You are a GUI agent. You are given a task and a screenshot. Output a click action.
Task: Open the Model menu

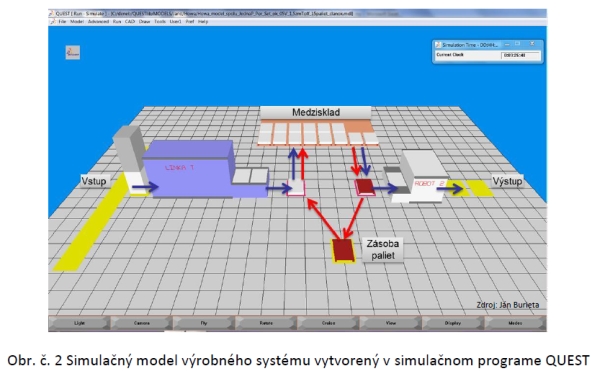pyautogui.click(x=77, y=22)
